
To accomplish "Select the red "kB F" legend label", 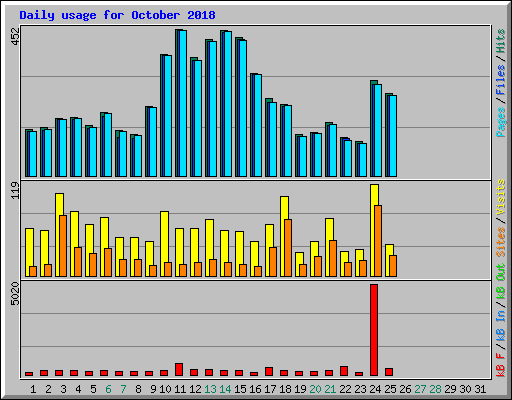I will pos(501,365).
